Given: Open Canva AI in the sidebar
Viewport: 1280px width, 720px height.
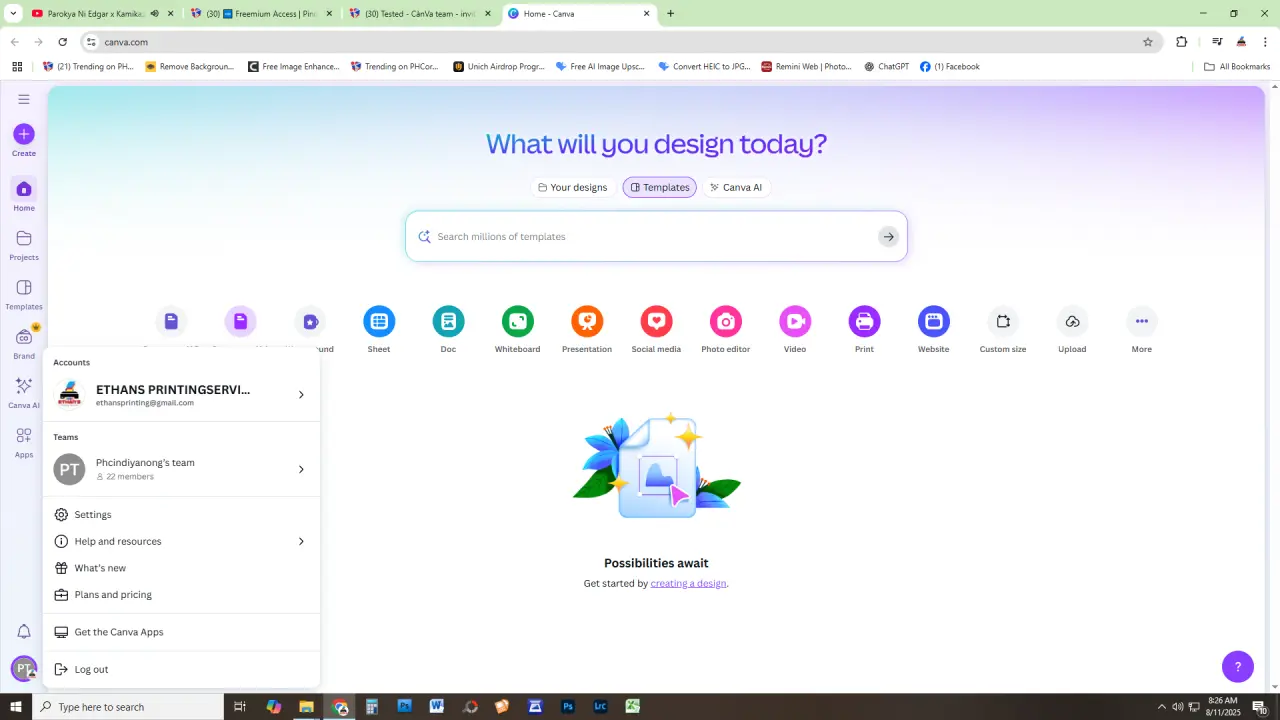Looking at the screenshot, I should pos(24,392).
